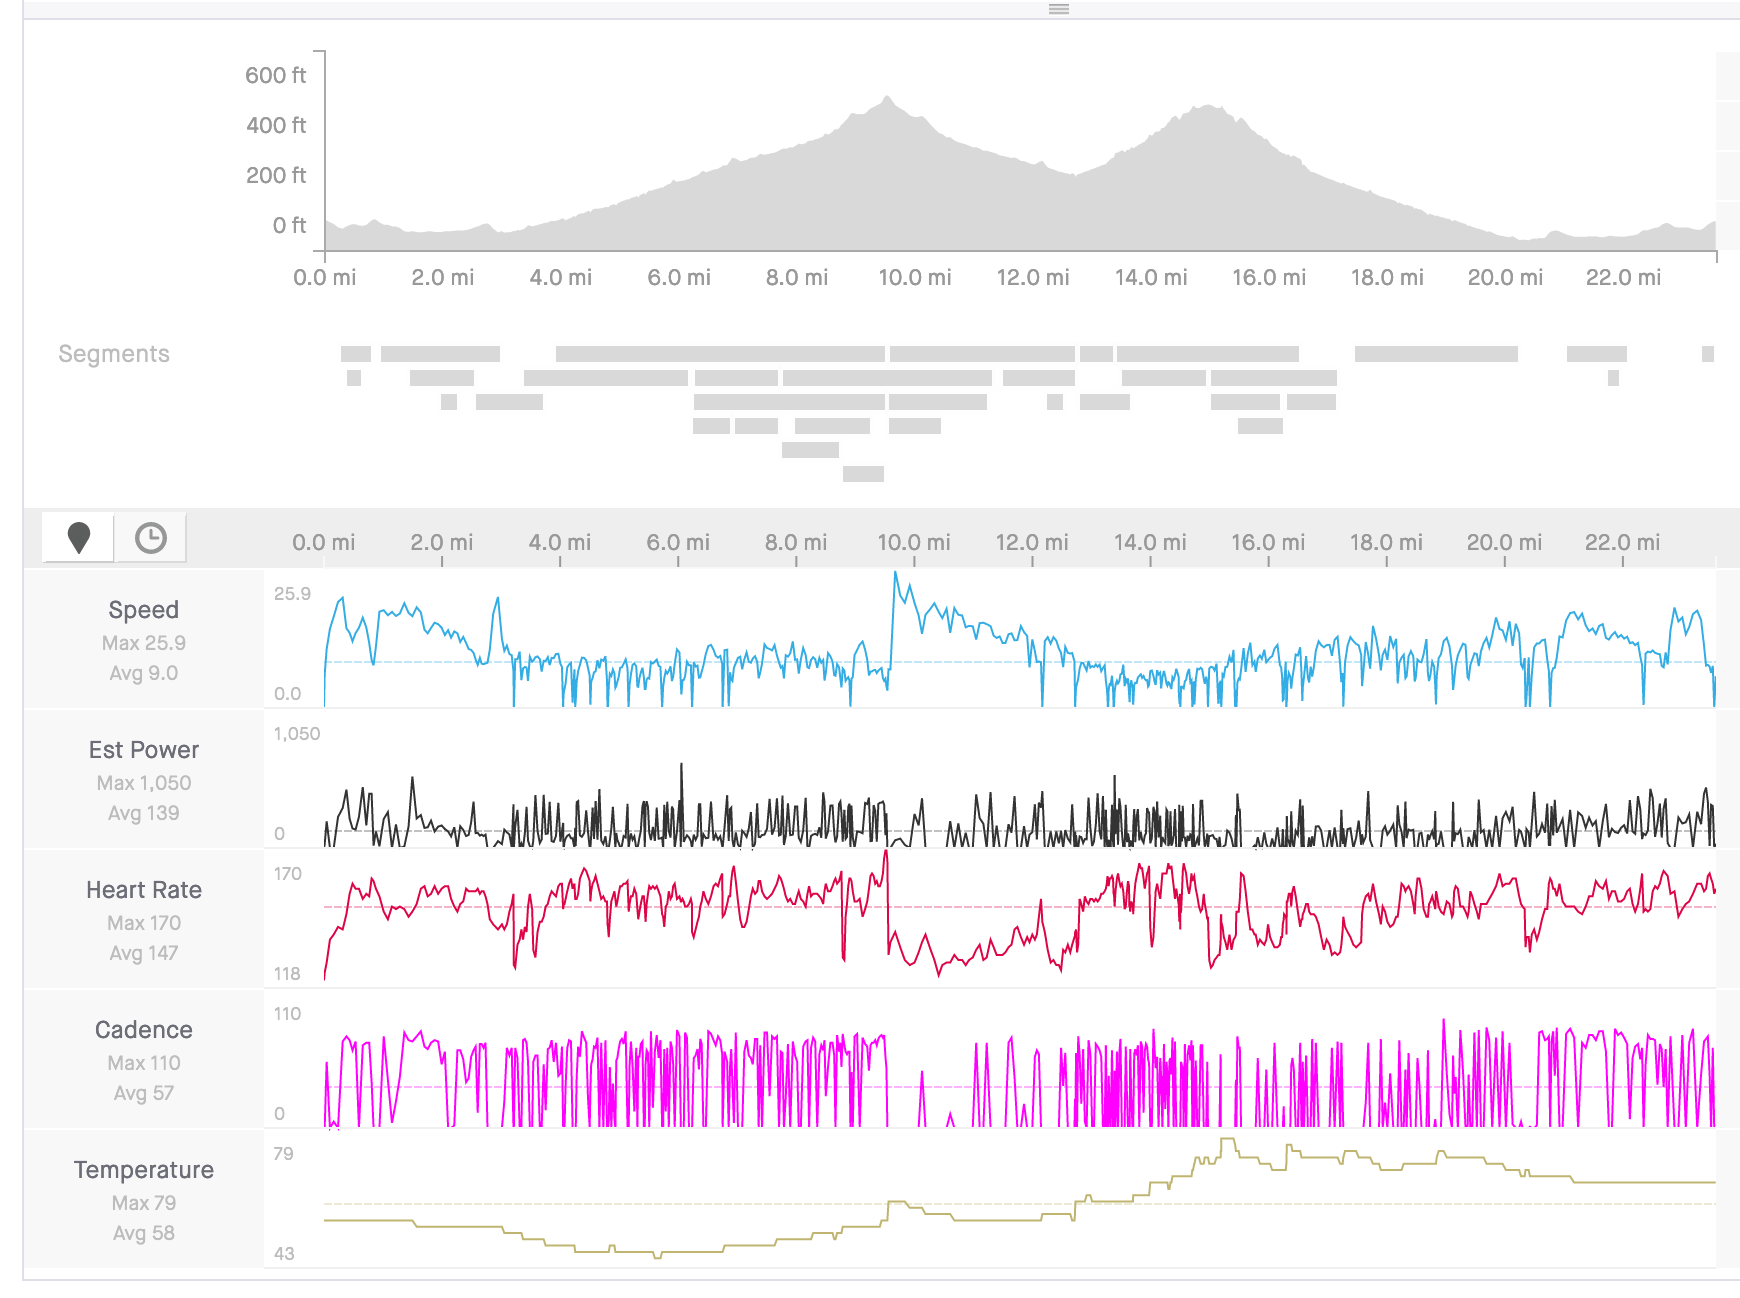
Task: Select the Heart Rate chart label
Action: pyautogui.click(x=144, y=890)
